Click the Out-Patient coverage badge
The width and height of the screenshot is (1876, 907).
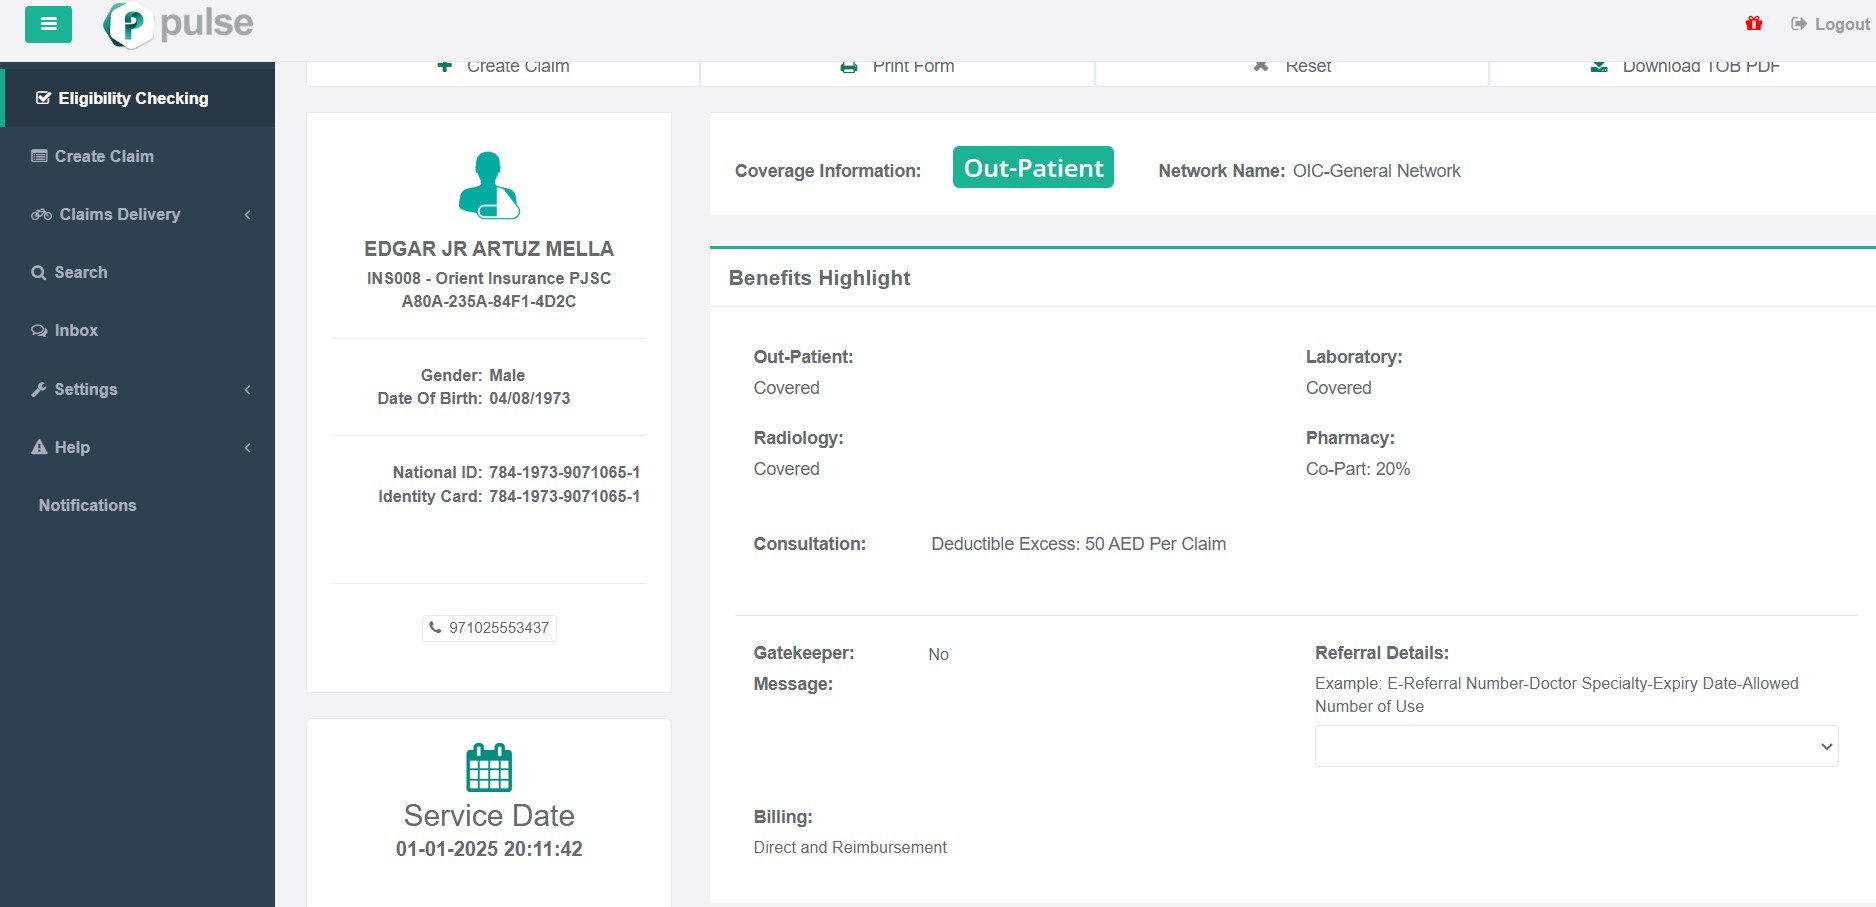click(1033, 168)
